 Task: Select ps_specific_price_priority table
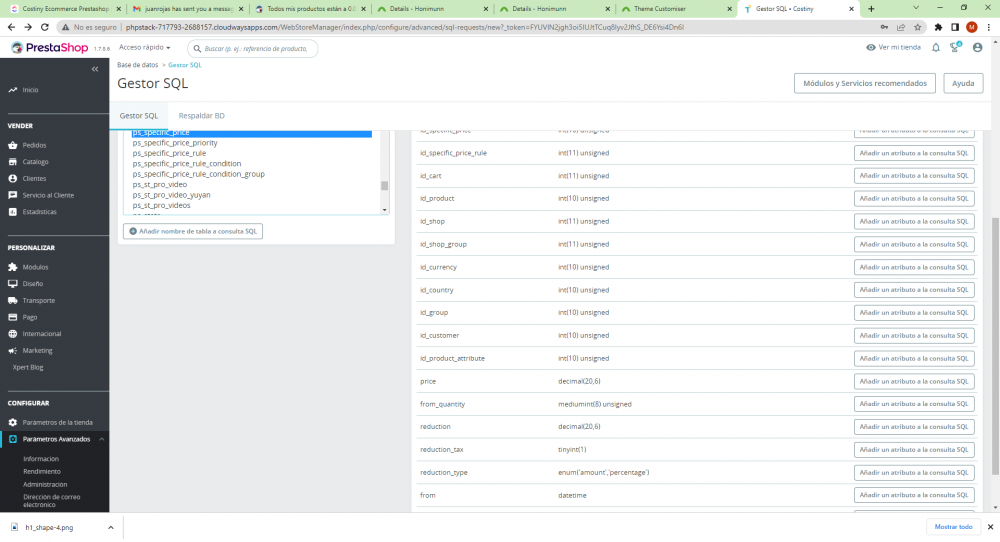(x=175, y=143)
